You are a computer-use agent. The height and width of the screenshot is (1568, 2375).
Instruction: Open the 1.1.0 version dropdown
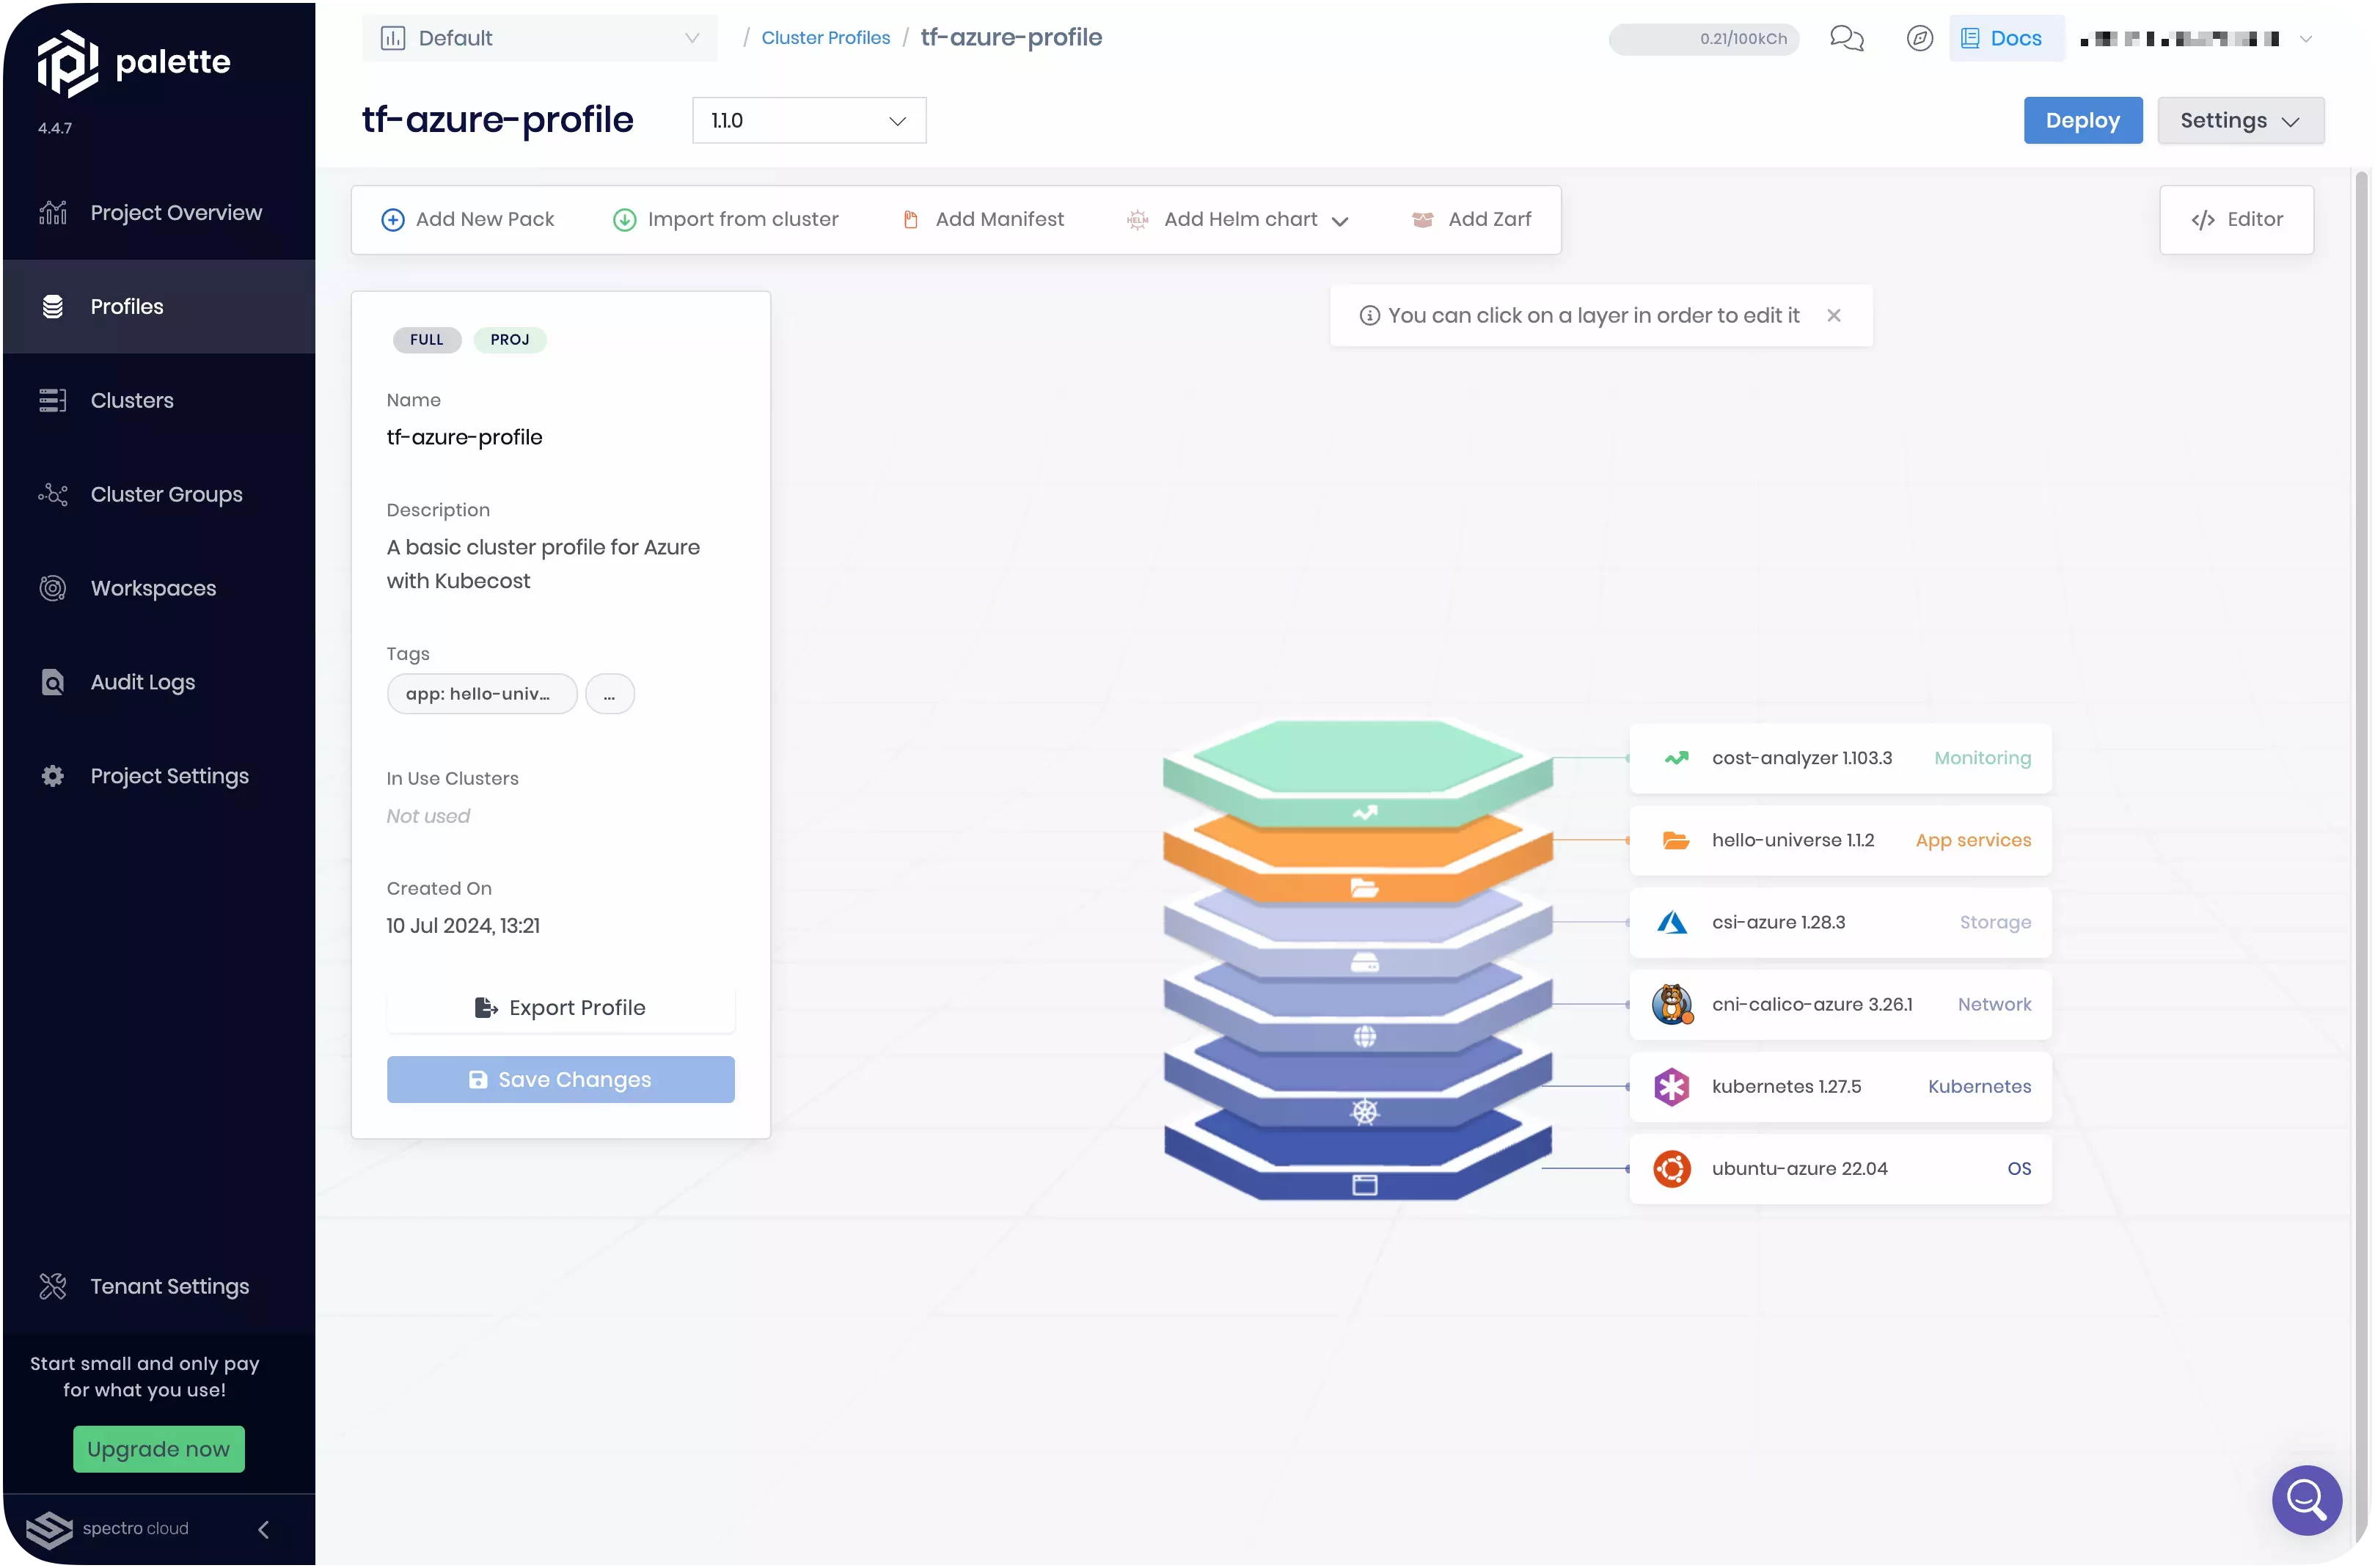[809, 120]
